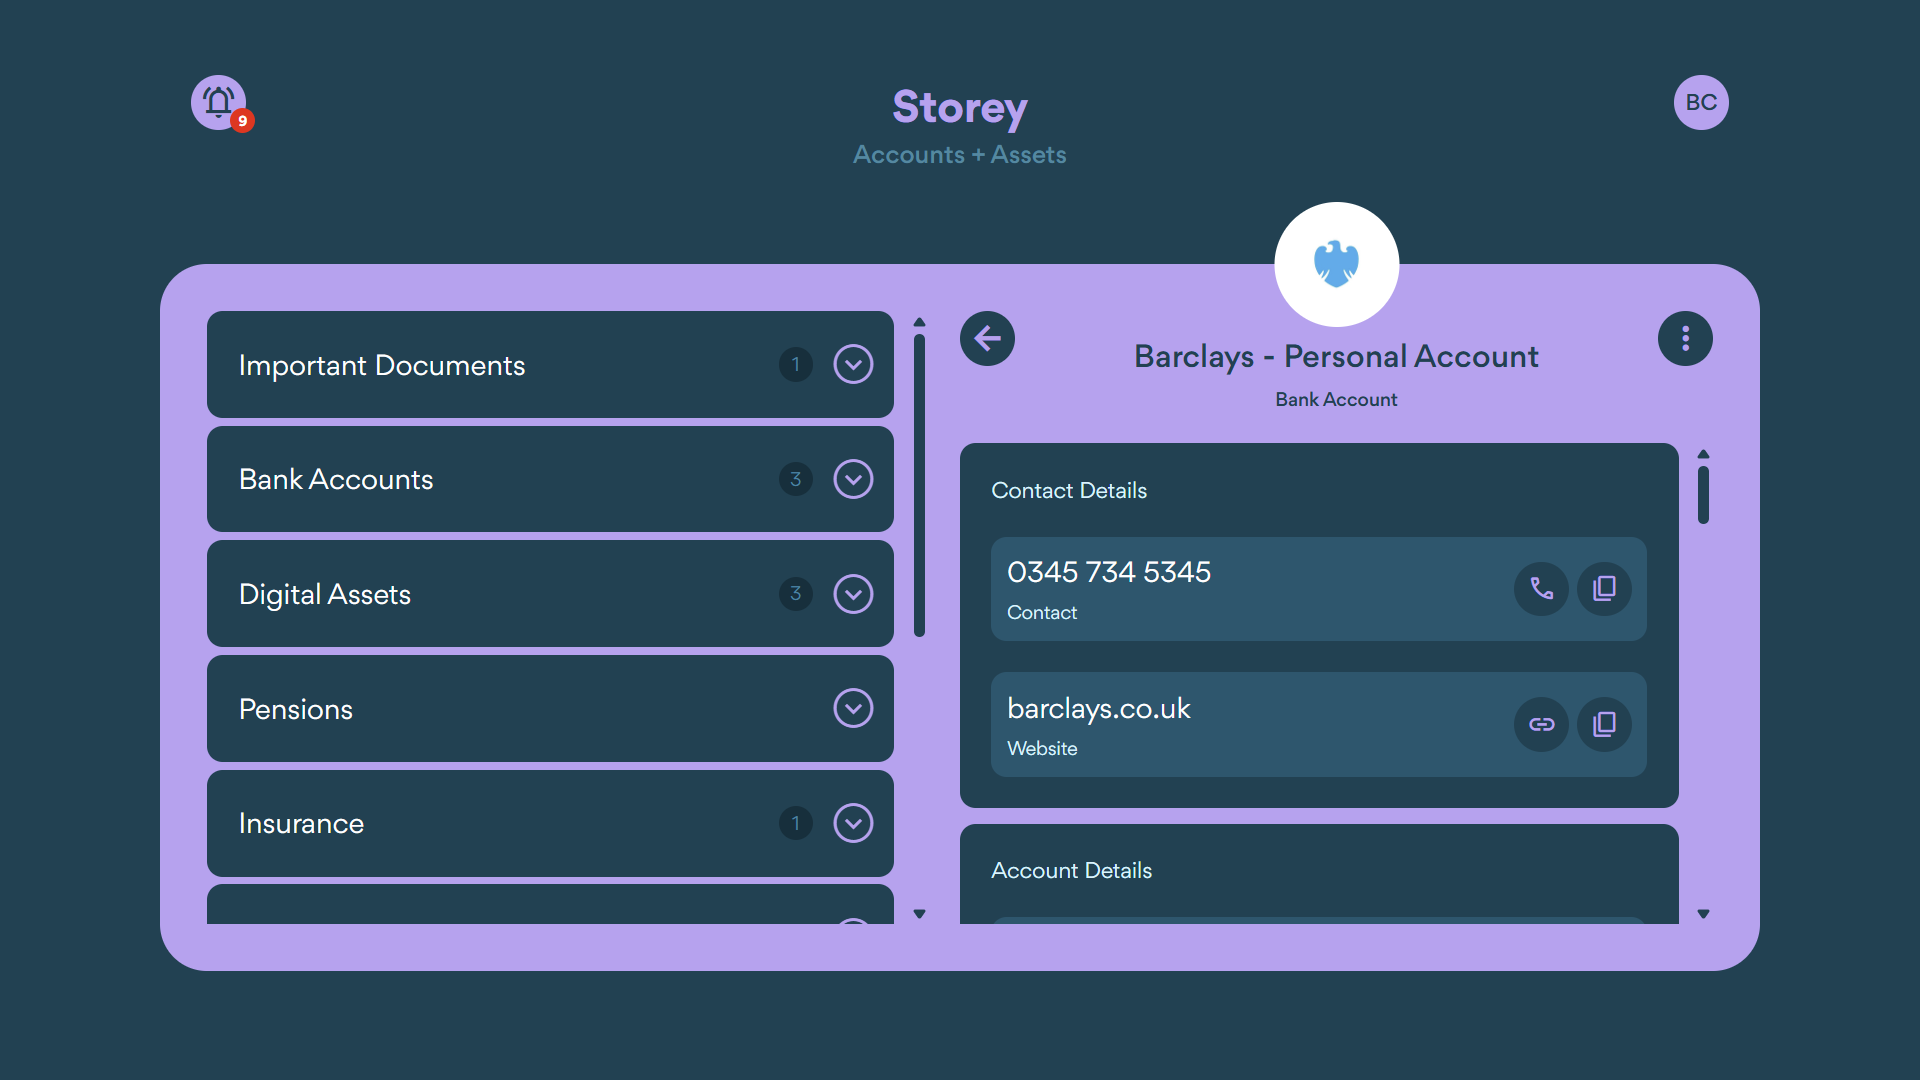Select the Account Details section header
1920x1080 pixels.
pos(1071,870)
